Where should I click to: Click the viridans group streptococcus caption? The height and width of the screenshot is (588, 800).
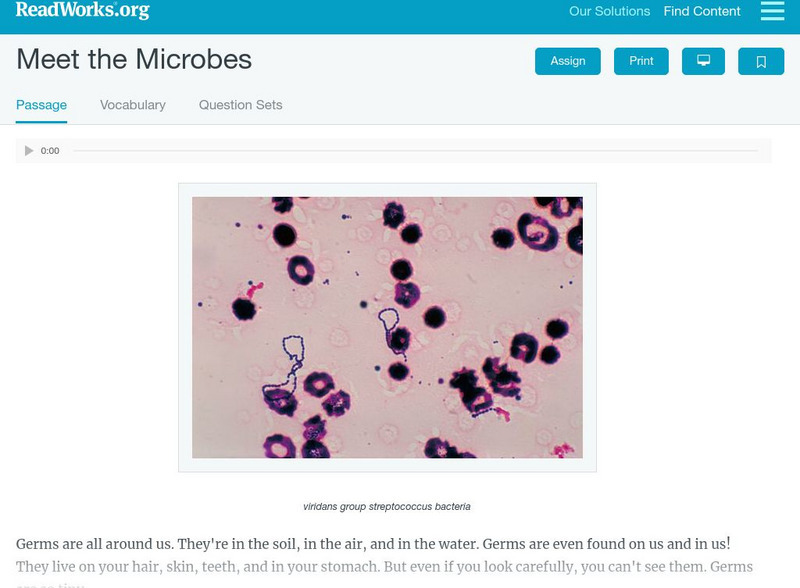coord(387,507)
